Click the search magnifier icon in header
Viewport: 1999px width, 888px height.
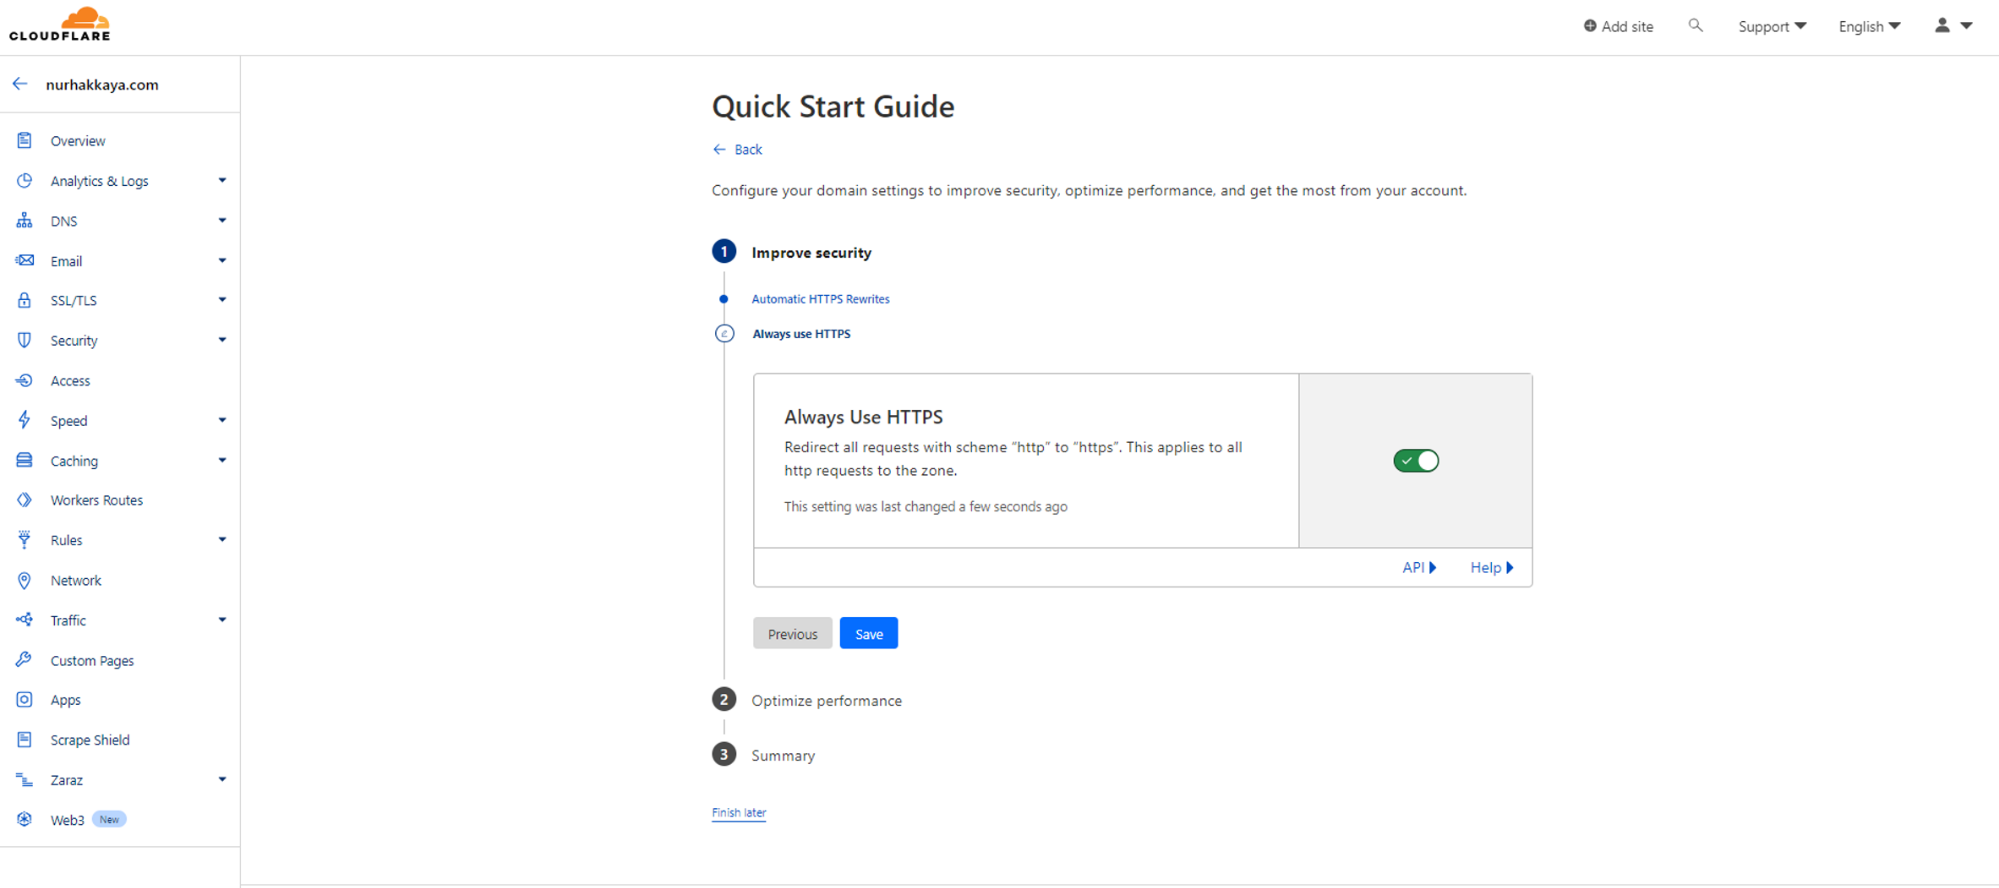[x=1695, y=25]
